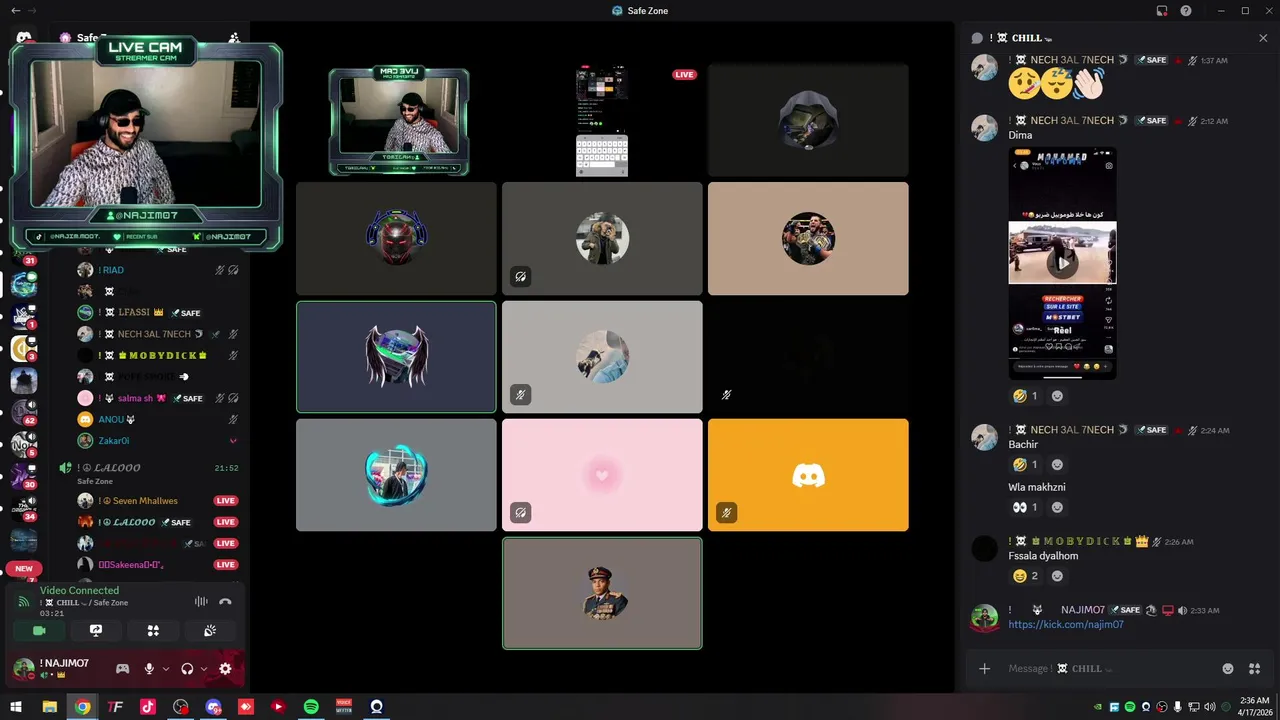This screenshot has height=720, width=1280.
Task: Open the taskbar clock and date
Action: click(x=1254, y=707)
